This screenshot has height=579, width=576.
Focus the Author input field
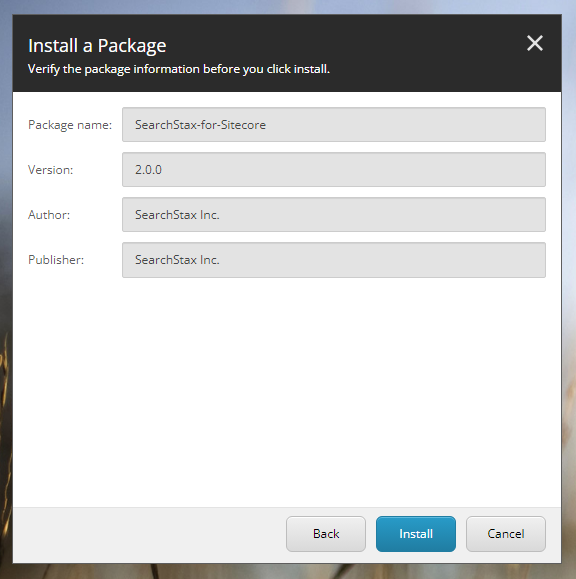(x=334, y=215)
